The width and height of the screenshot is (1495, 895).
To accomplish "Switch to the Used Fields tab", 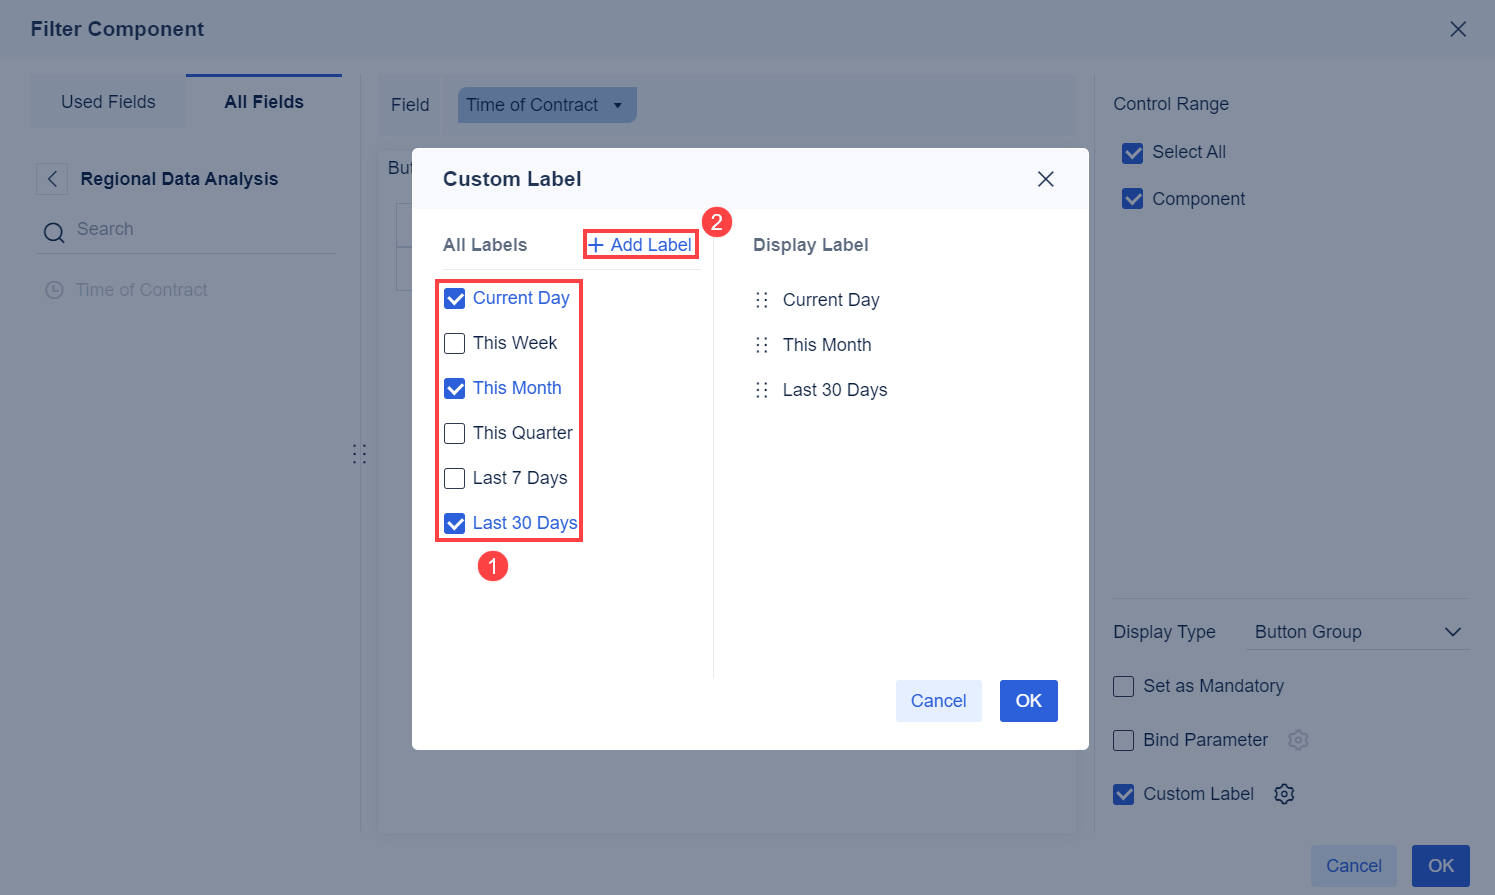I will pyautogui.click(x=107, y=101).
